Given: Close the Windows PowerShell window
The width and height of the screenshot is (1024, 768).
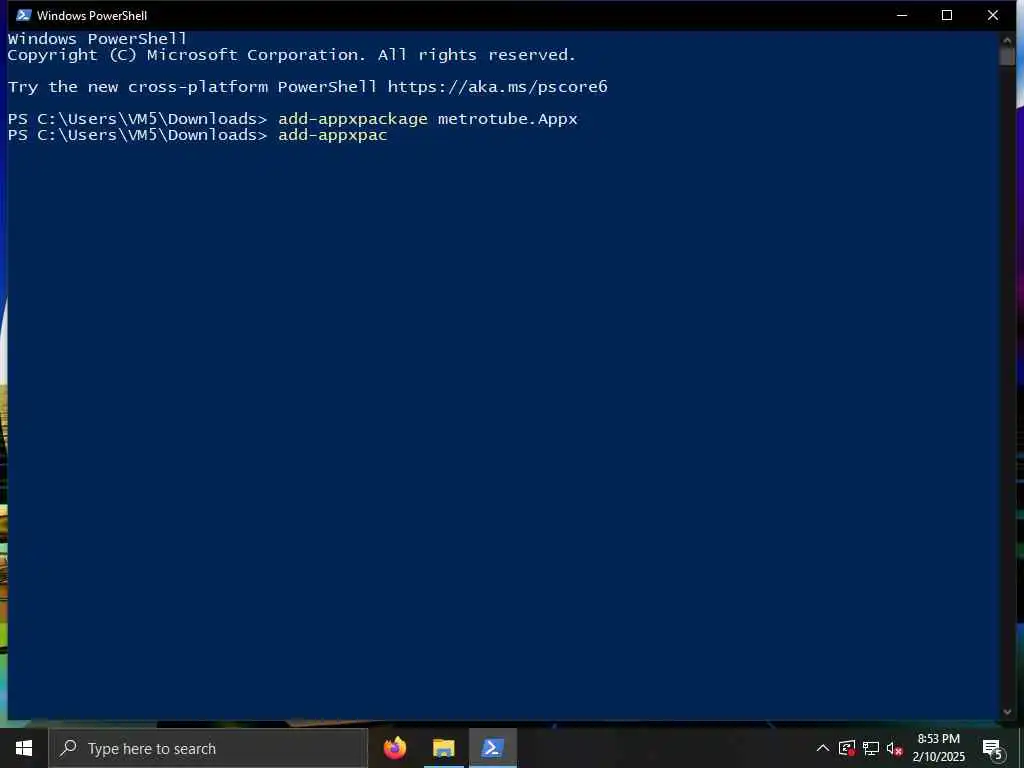Looking at the screenshot, I should point(993,15).
